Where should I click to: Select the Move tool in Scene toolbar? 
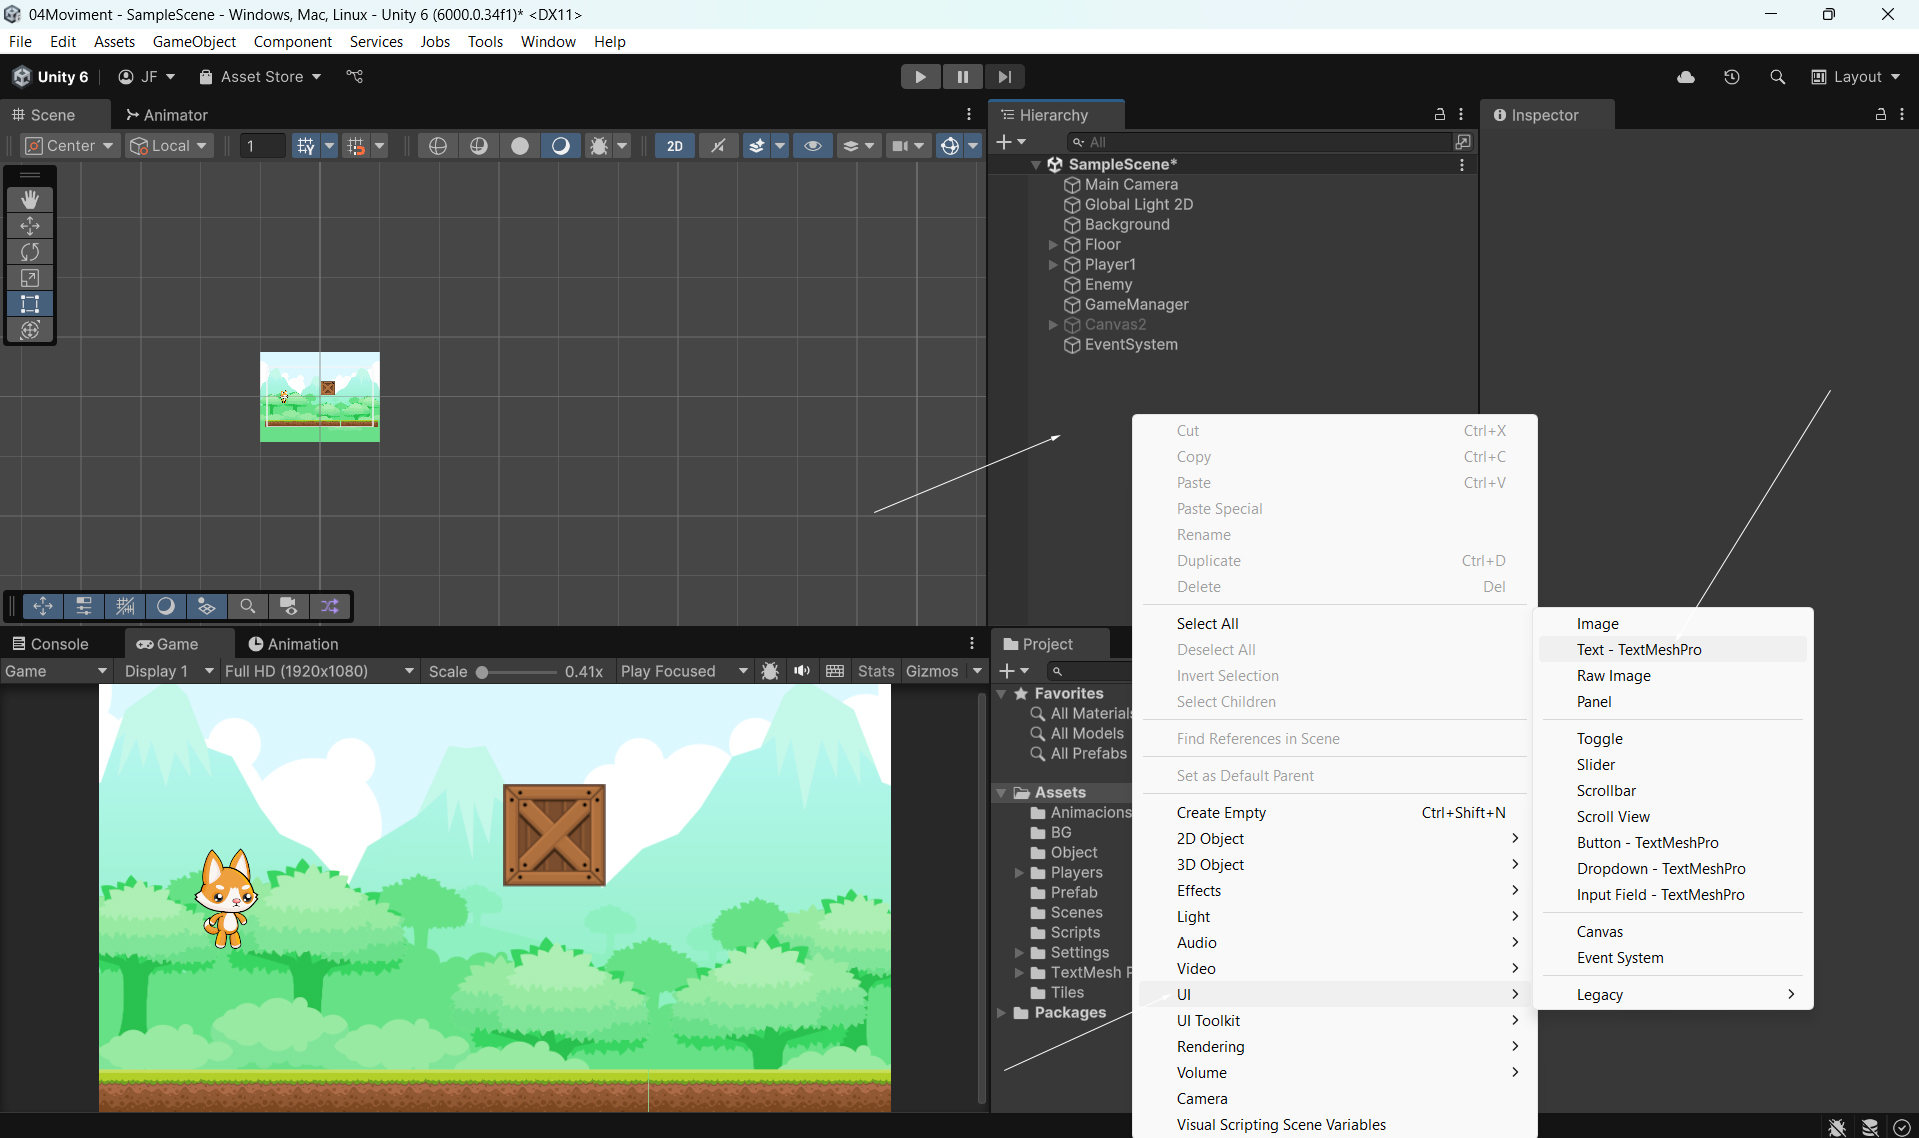pyautogui.click(x=30, y=226)
